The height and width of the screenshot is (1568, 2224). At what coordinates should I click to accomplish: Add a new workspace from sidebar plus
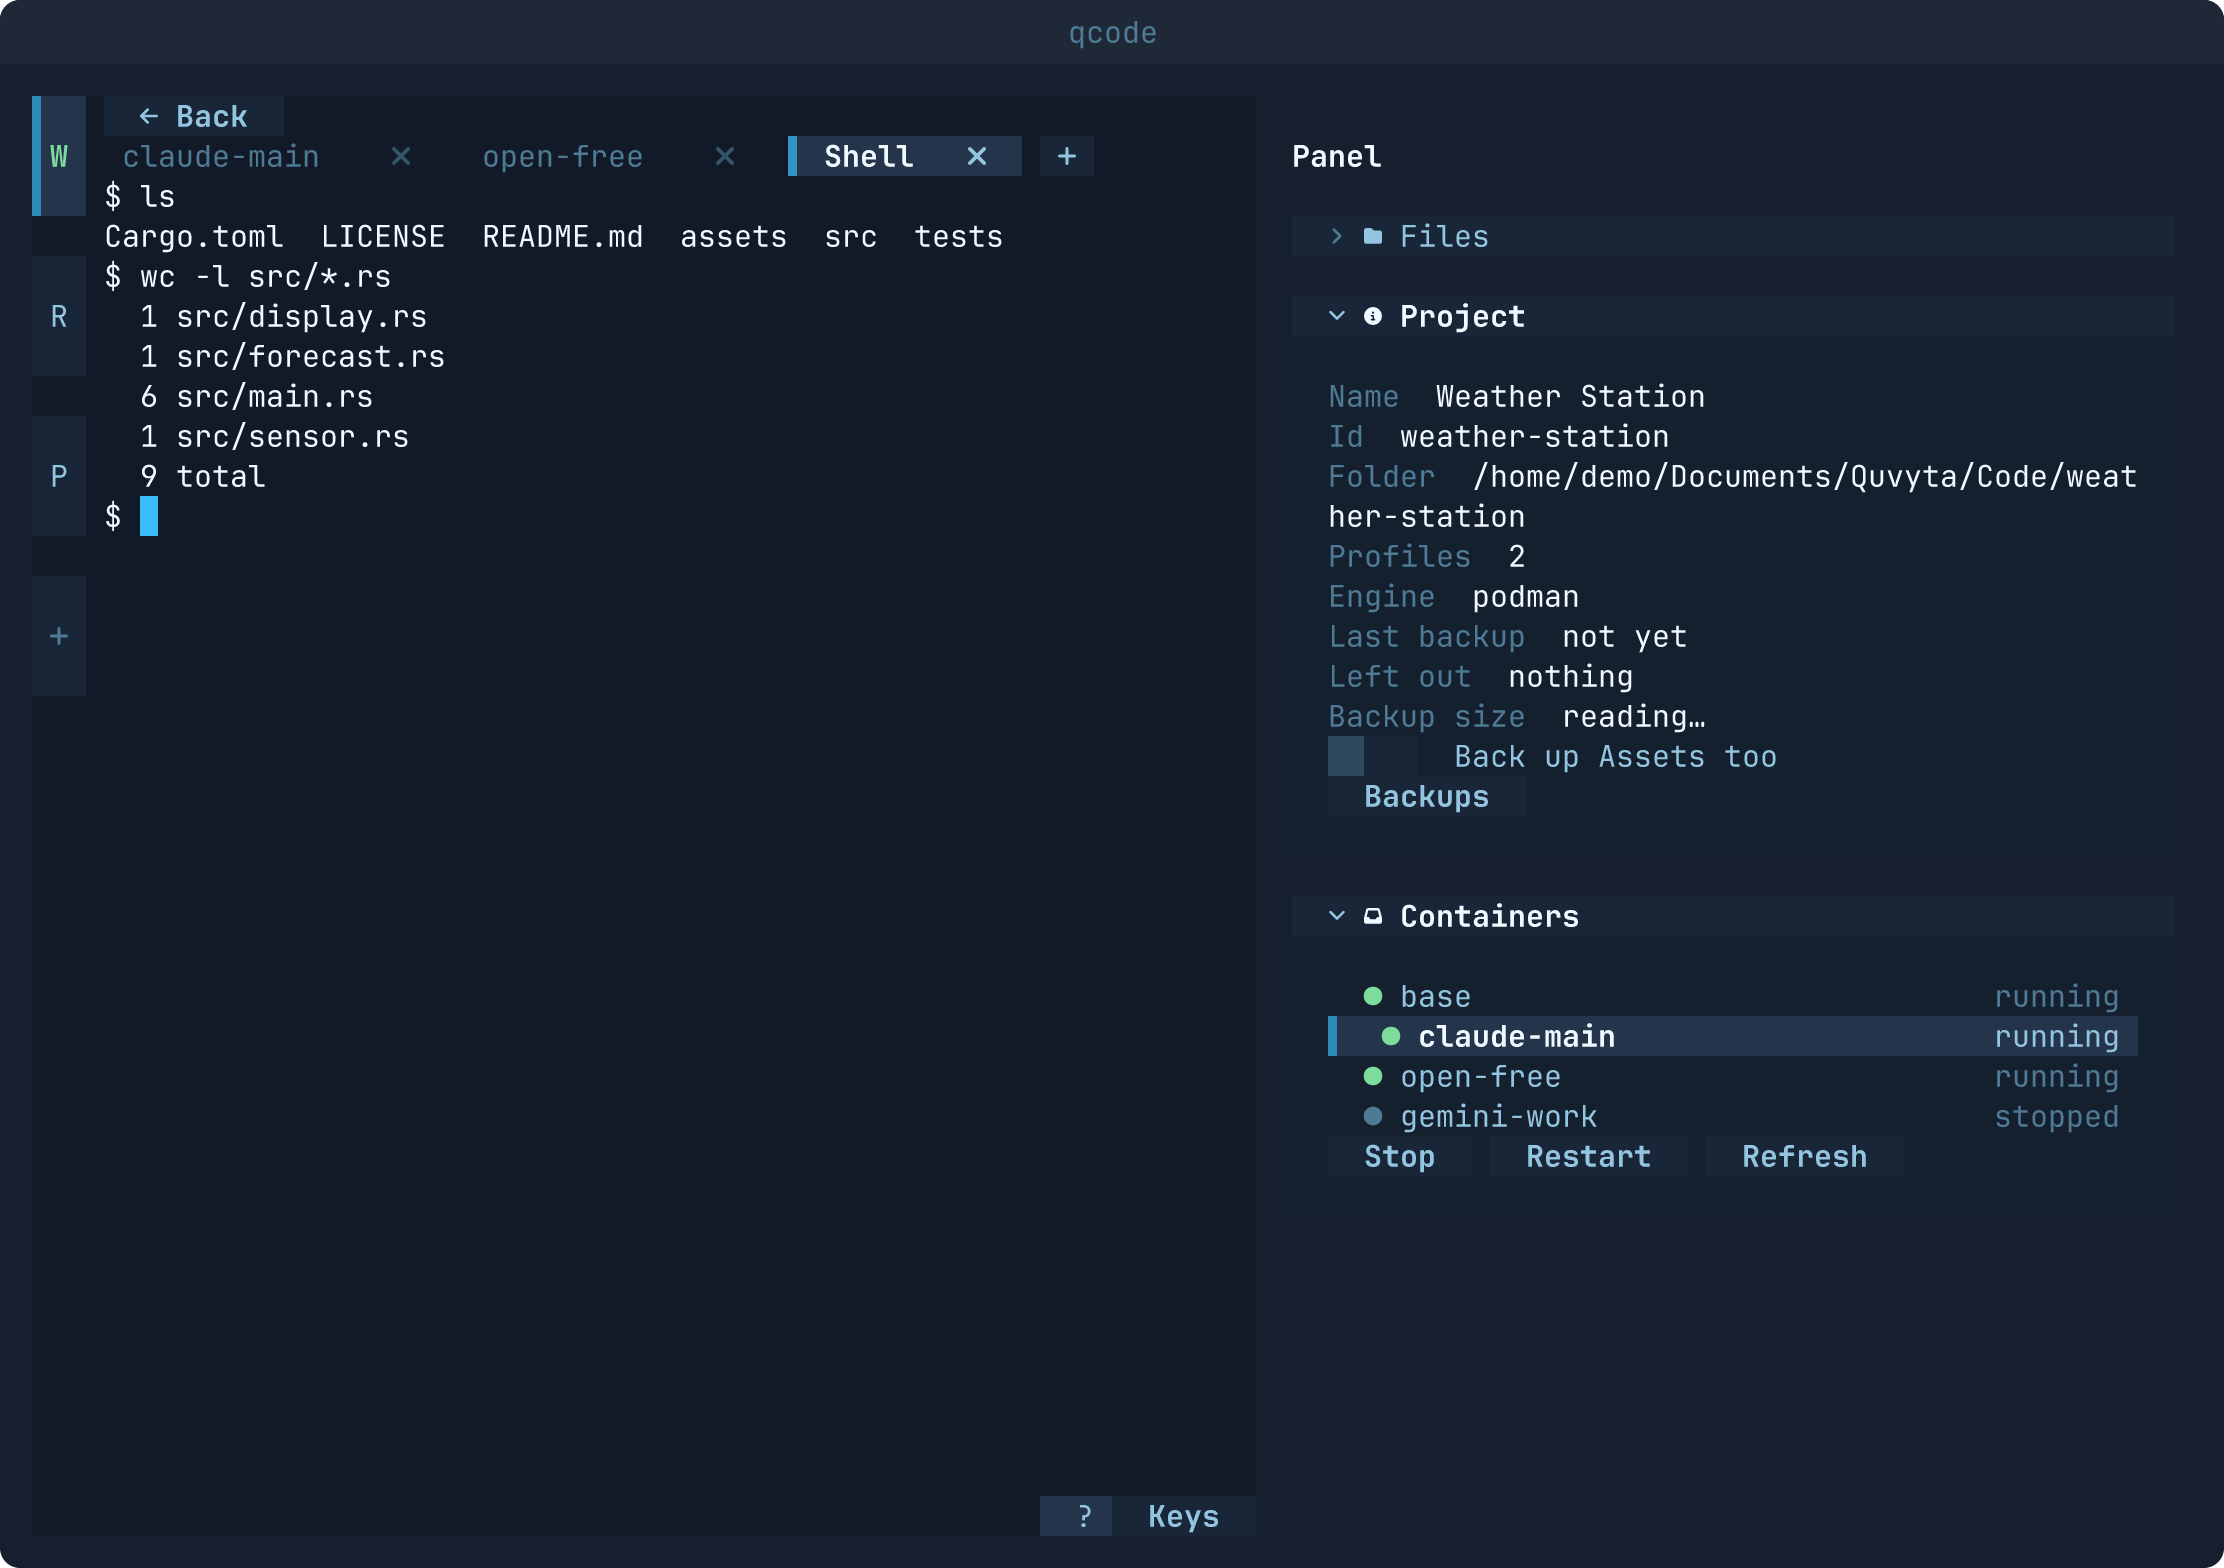(59, 636)
